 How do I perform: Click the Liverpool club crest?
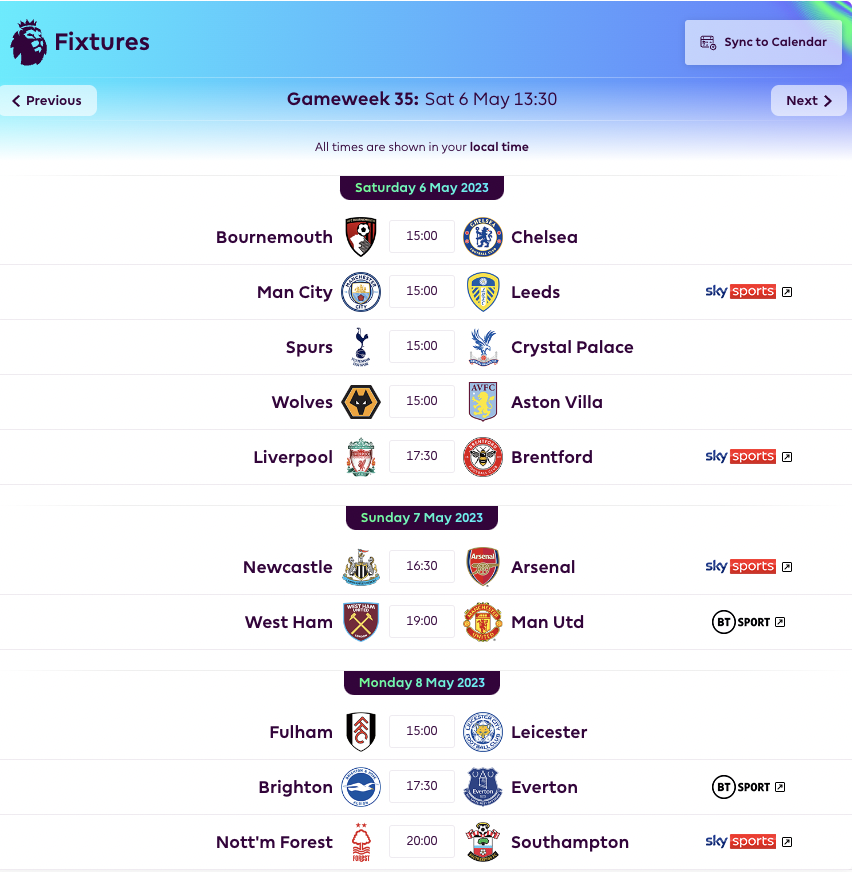pyautogui.click(x=361, y=456)
